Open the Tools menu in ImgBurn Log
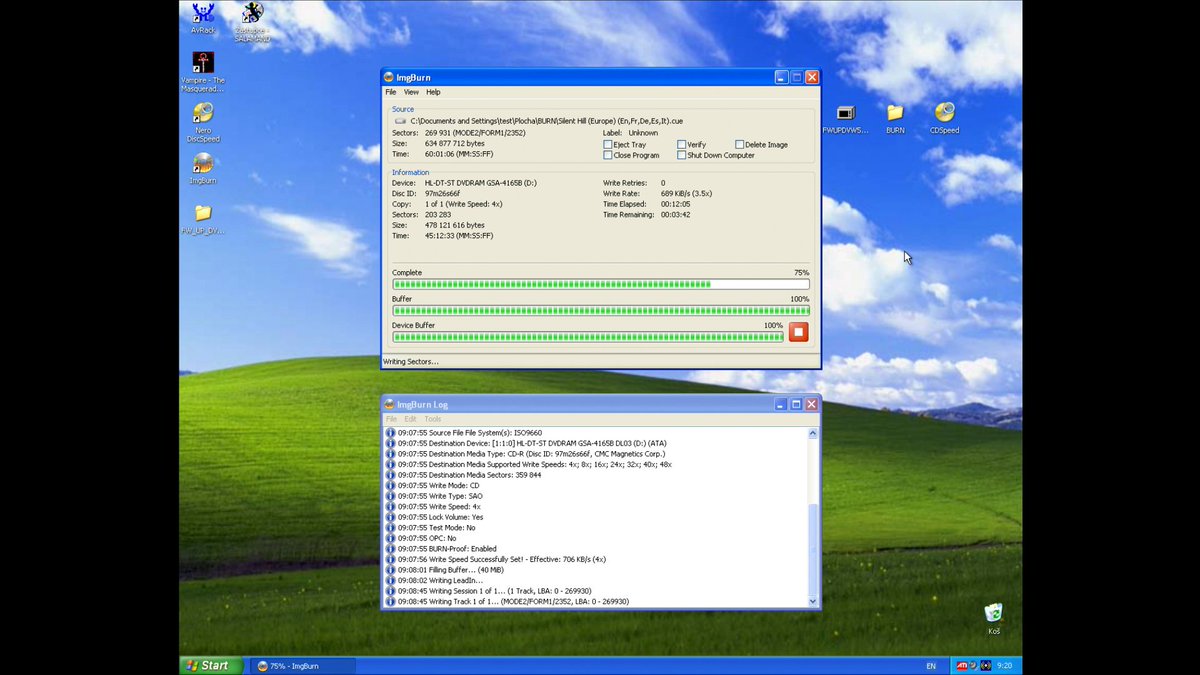Viewport: 1200px width, 675px height. 433,419
